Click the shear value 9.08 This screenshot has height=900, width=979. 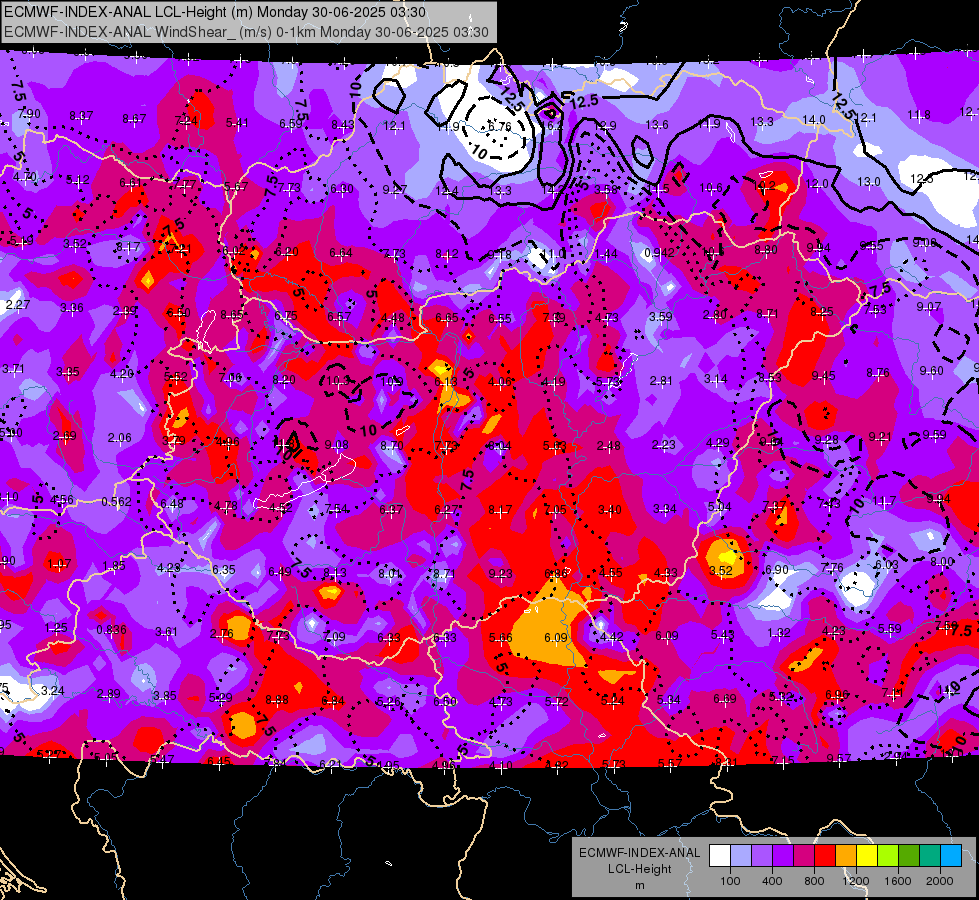[337, 445]
